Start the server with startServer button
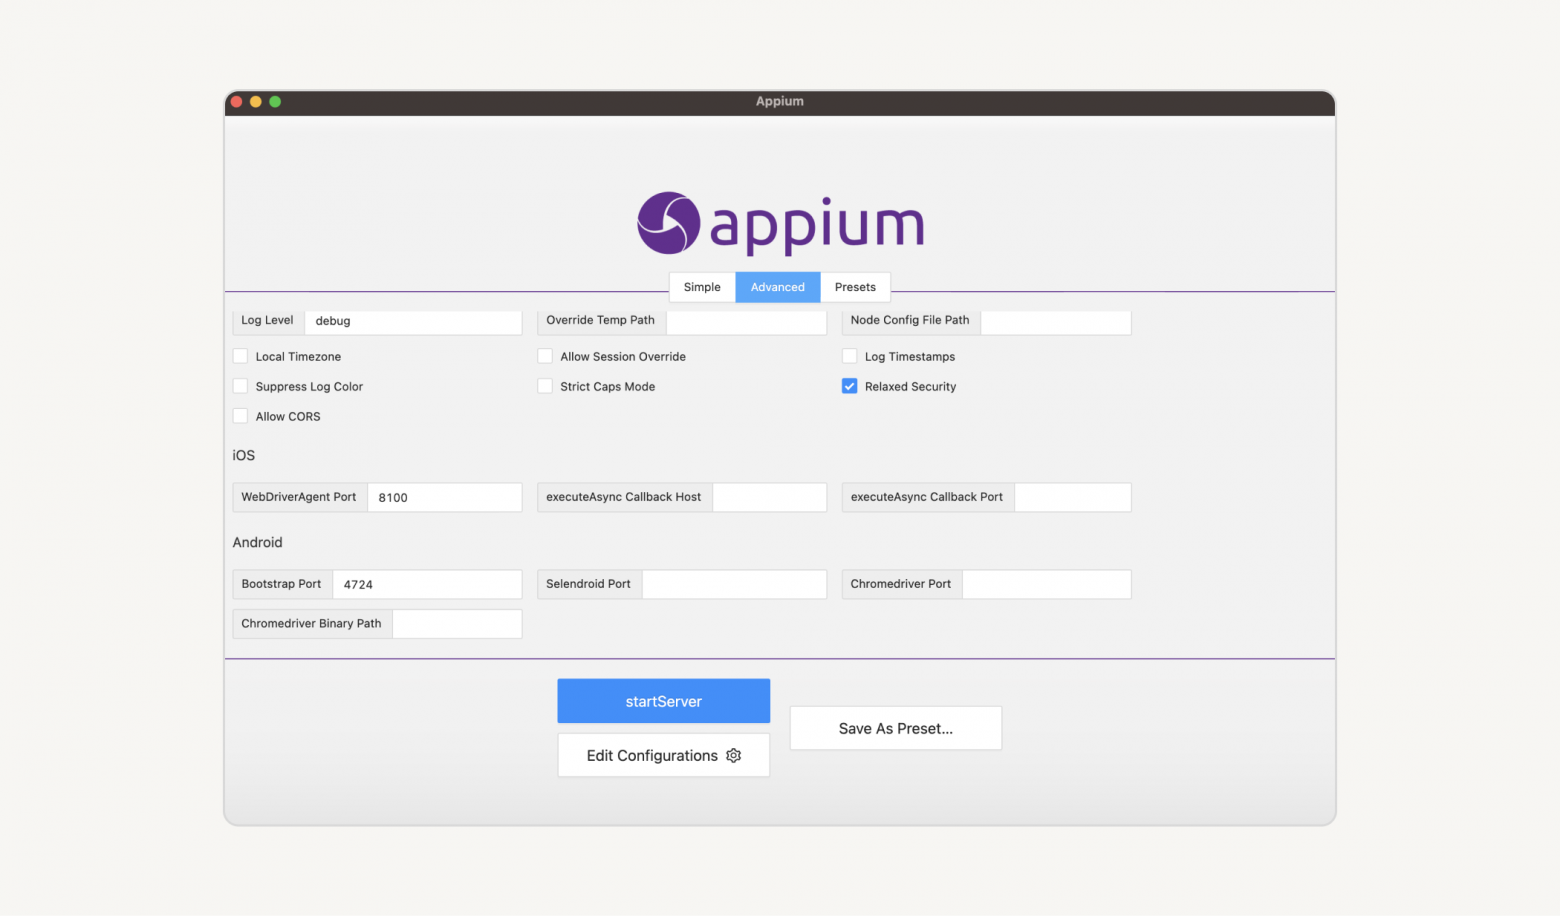 [664, 701]
